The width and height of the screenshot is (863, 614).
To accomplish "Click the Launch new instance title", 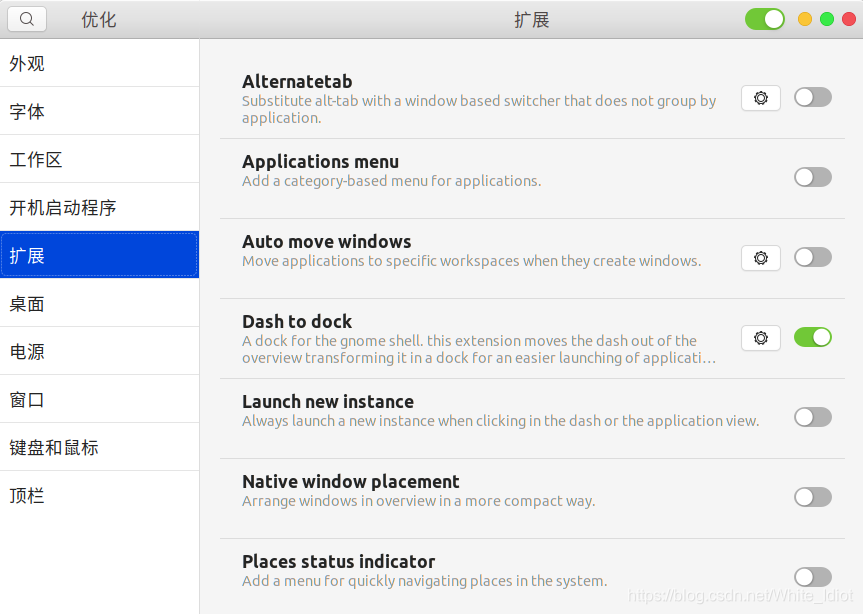I will (328, 402).
